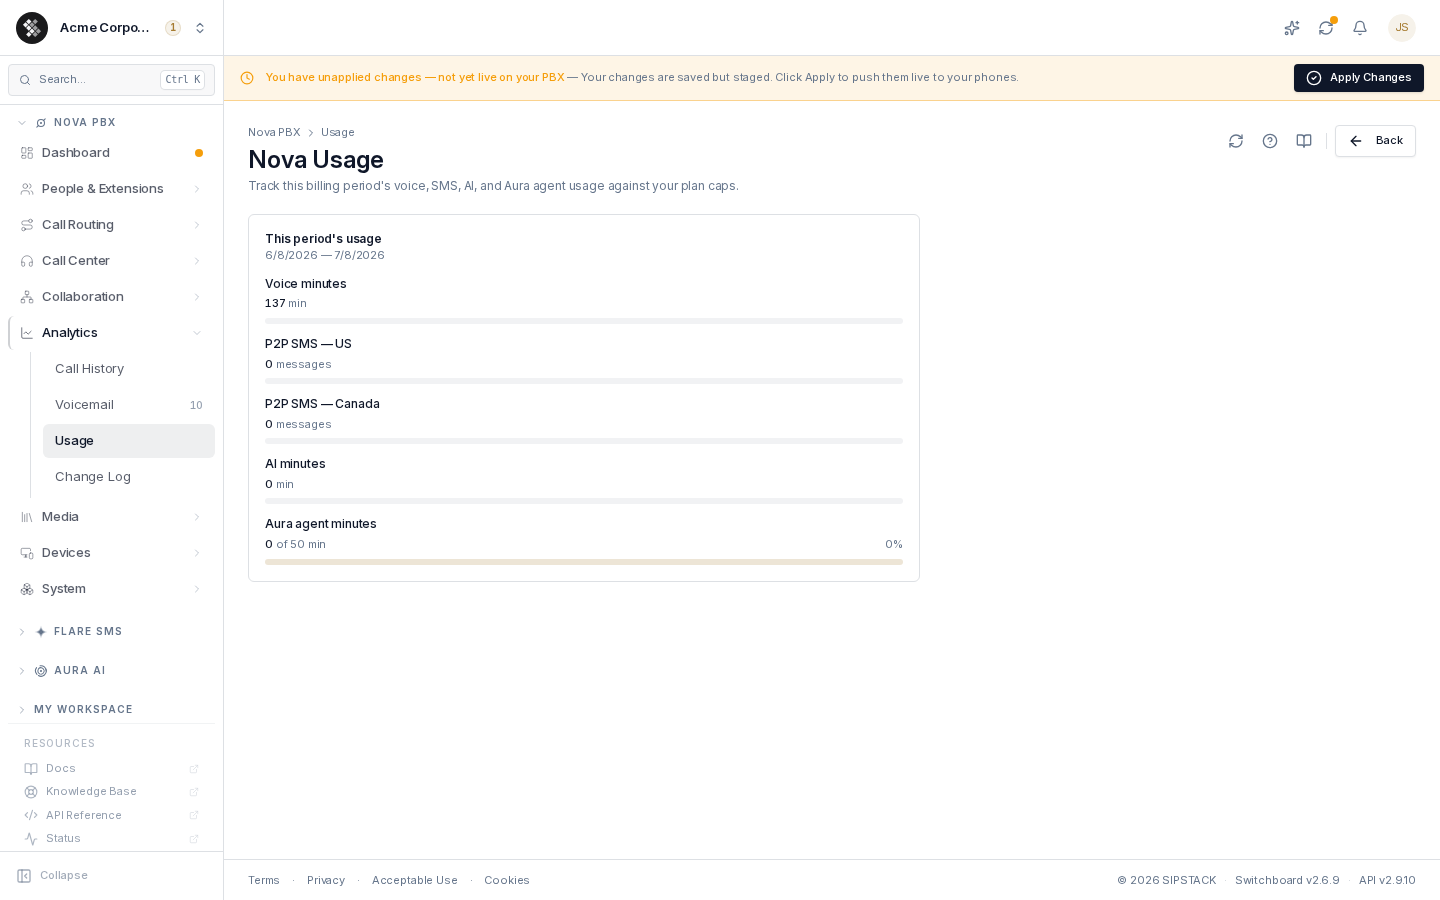The image size is (1440, 900).
Task: Select the Usage submenu item
Action: point(128,441)
